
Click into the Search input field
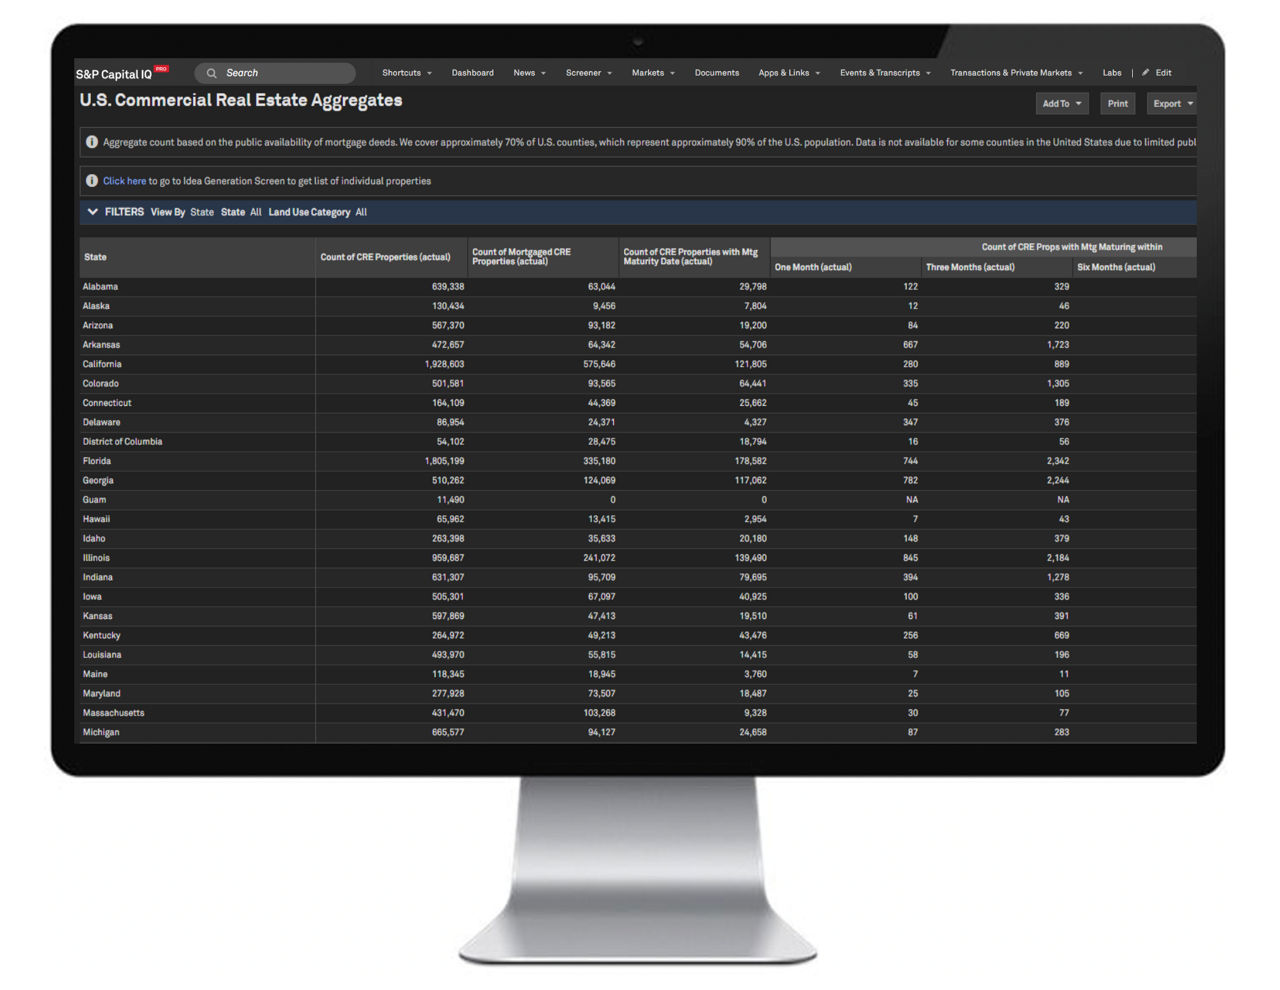[285, 73]
